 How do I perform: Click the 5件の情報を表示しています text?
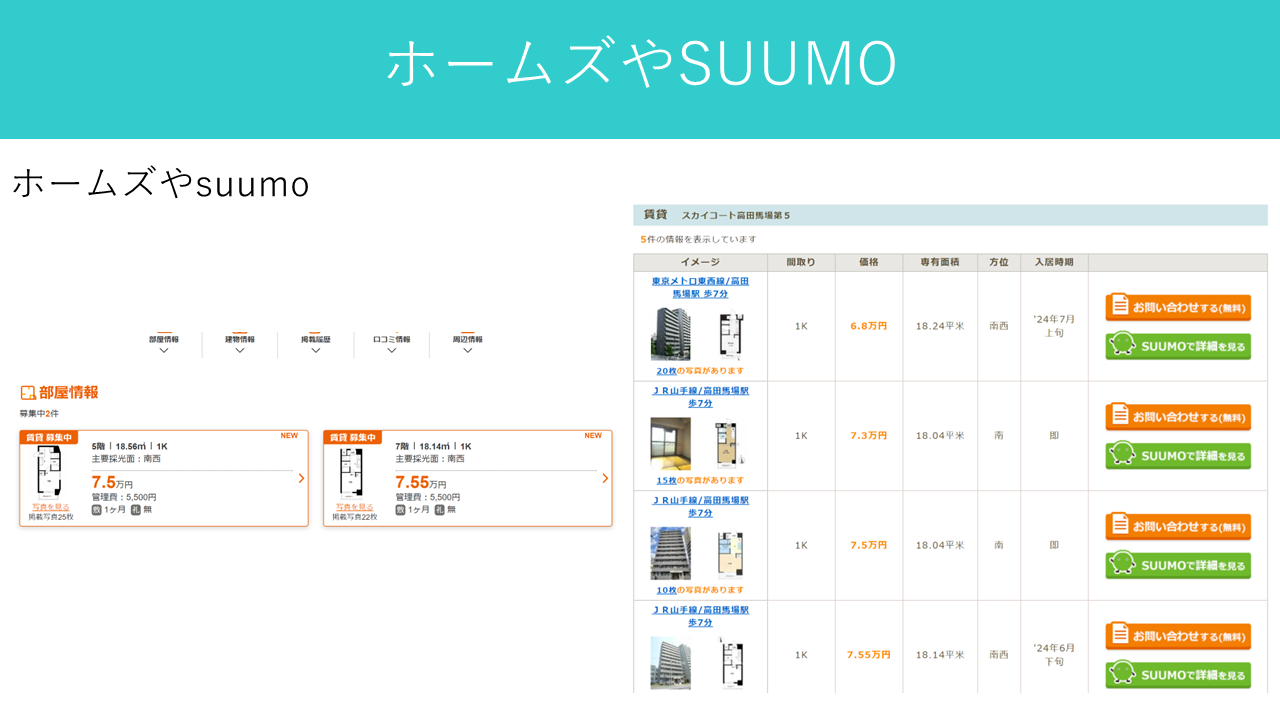[699, 240]
